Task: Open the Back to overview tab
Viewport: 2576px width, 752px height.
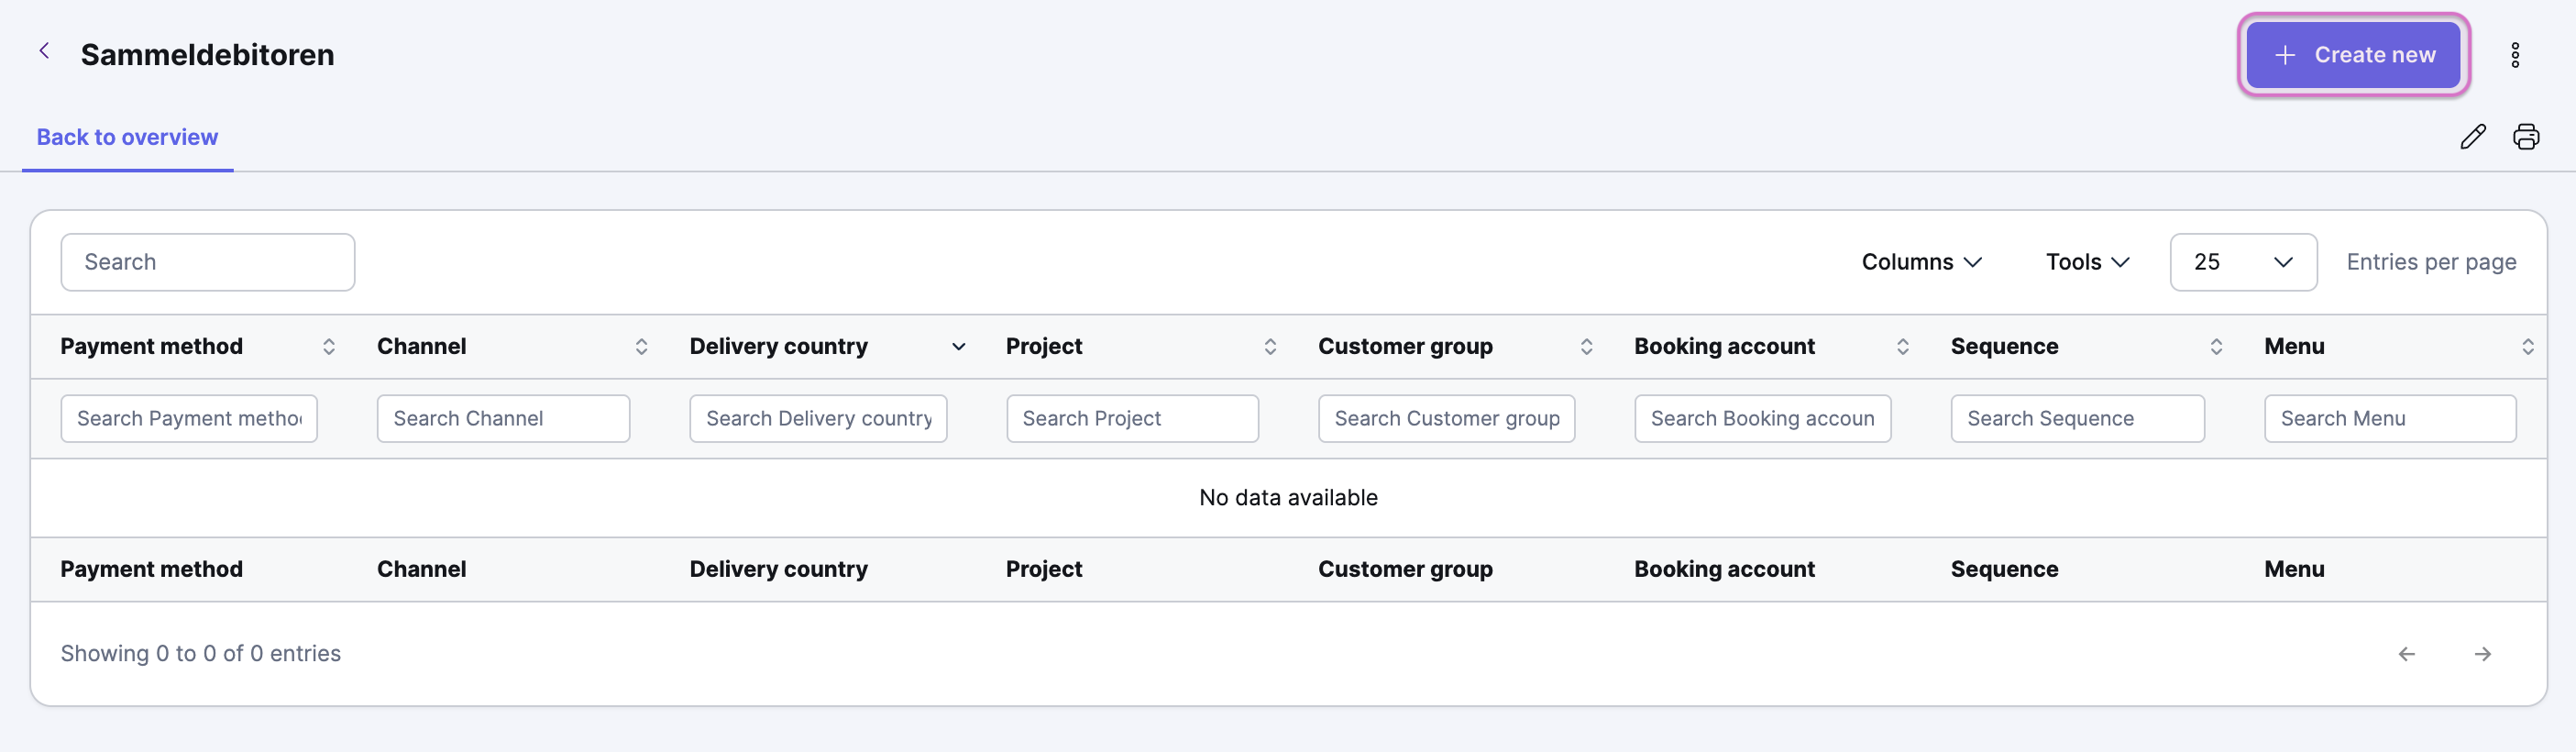Action: (x=127, y=137)
